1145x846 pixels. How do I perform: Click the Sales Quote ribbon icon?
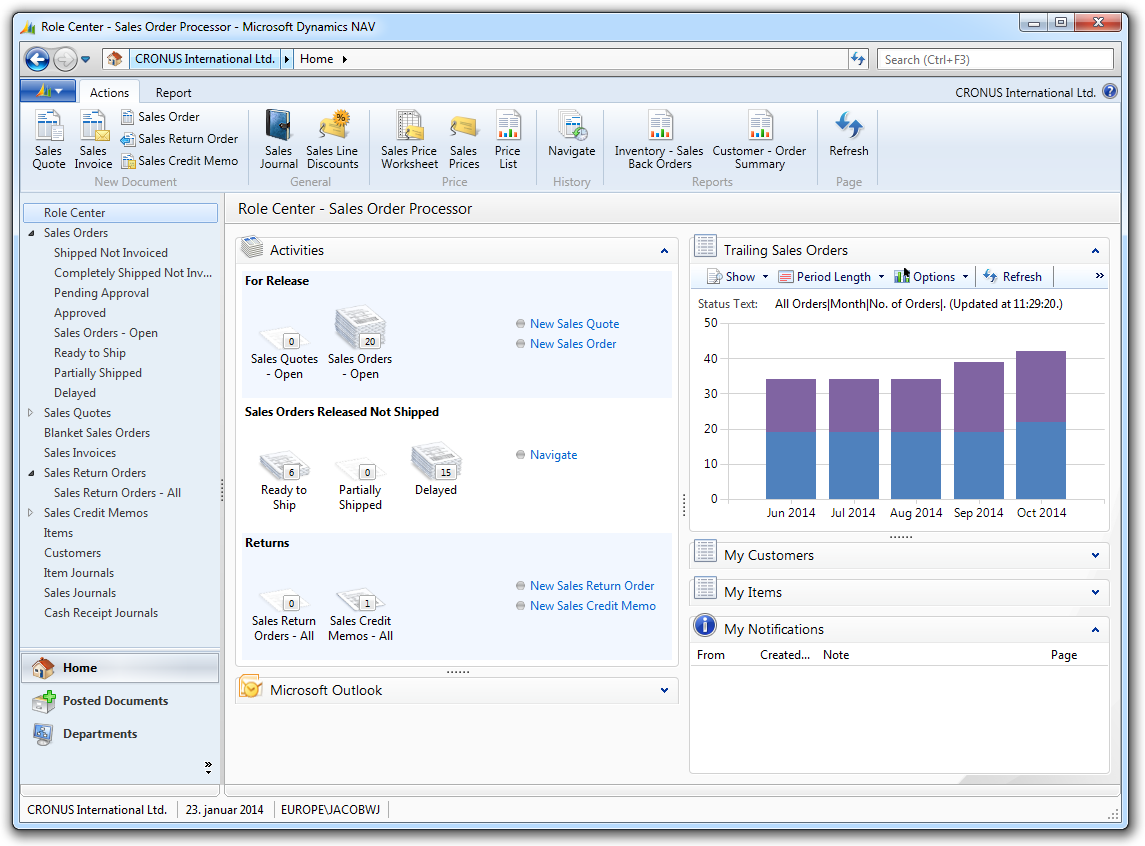48,138
